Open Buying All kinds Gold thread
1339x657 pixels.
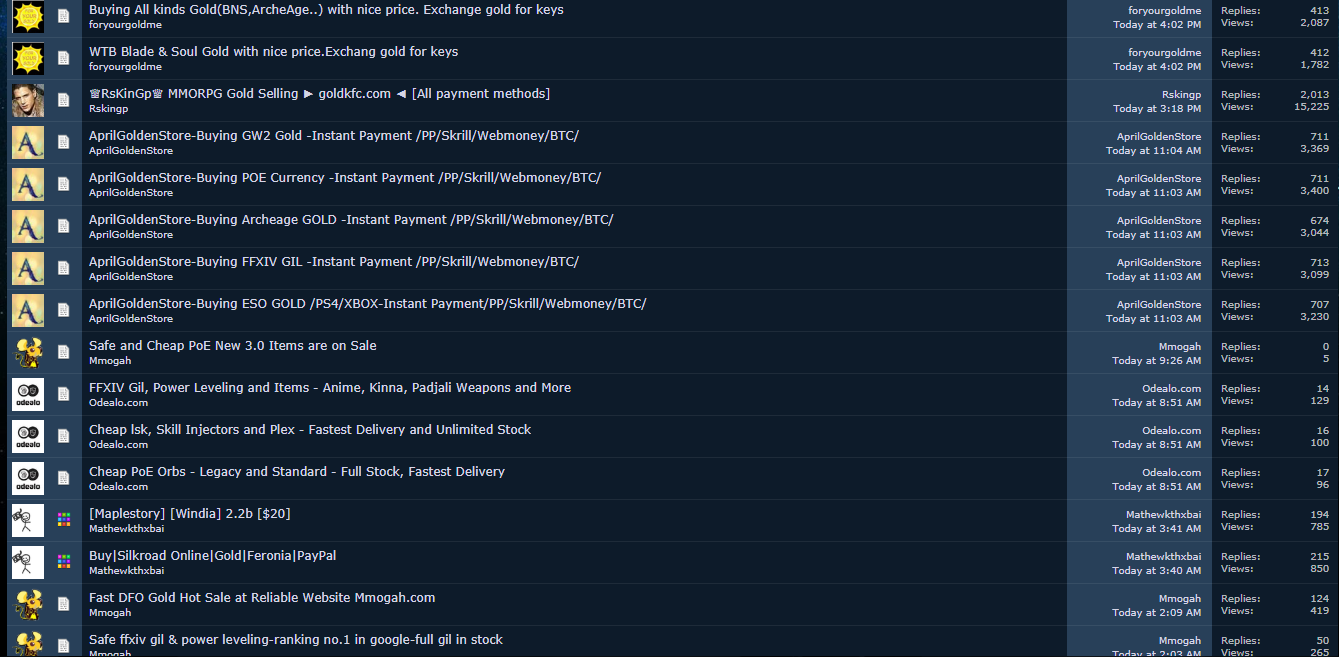(326, 10)
